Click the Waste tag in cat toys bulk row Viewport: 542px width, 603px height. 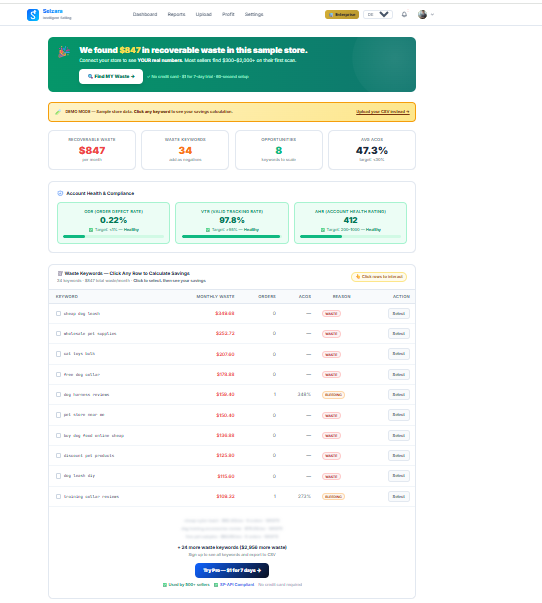(x=331, y=354)
